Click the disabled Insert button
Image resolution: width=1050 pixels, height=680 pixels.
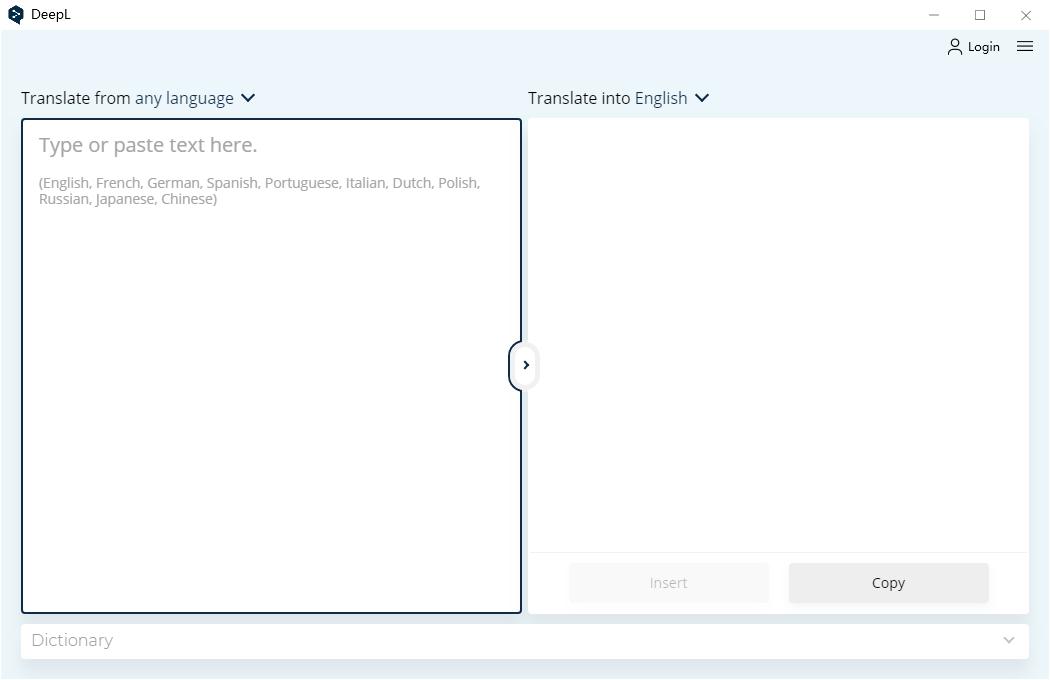coord(668,583)
